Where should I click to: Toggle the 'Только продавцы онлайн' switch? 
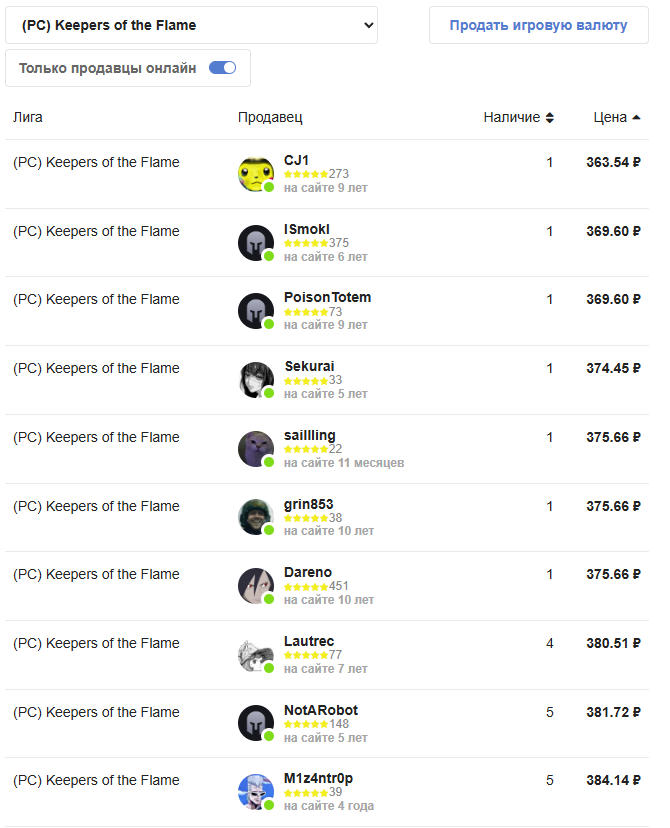pyautogui.click(x=222, y=68)
